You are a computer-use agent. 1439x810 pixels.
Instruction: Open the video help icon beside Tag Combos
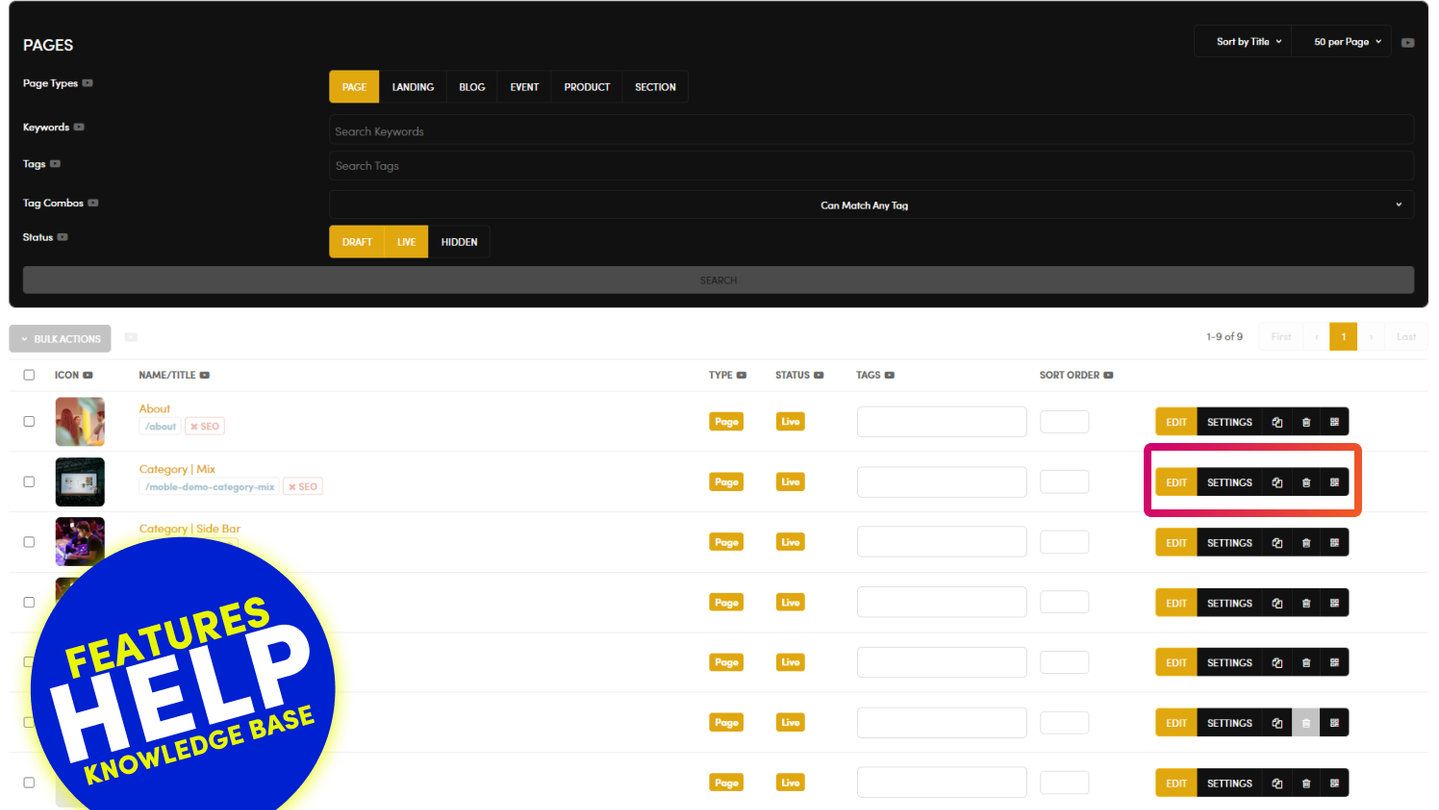(x=93, y=203)
